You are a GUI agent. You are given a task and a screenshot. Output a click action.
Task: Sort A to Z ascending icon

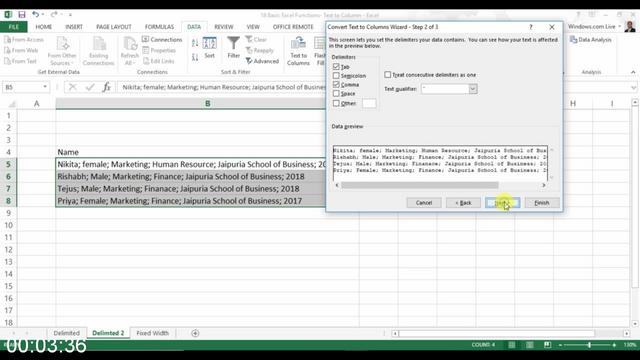click(195, 43)
